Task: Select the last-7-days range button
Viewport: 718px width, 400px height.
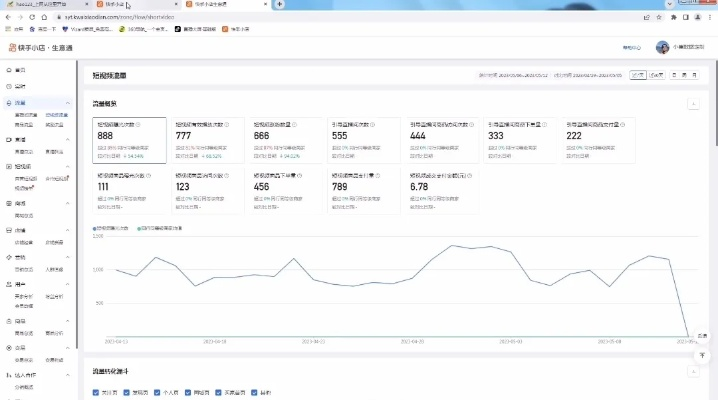Action: [637, 75]
